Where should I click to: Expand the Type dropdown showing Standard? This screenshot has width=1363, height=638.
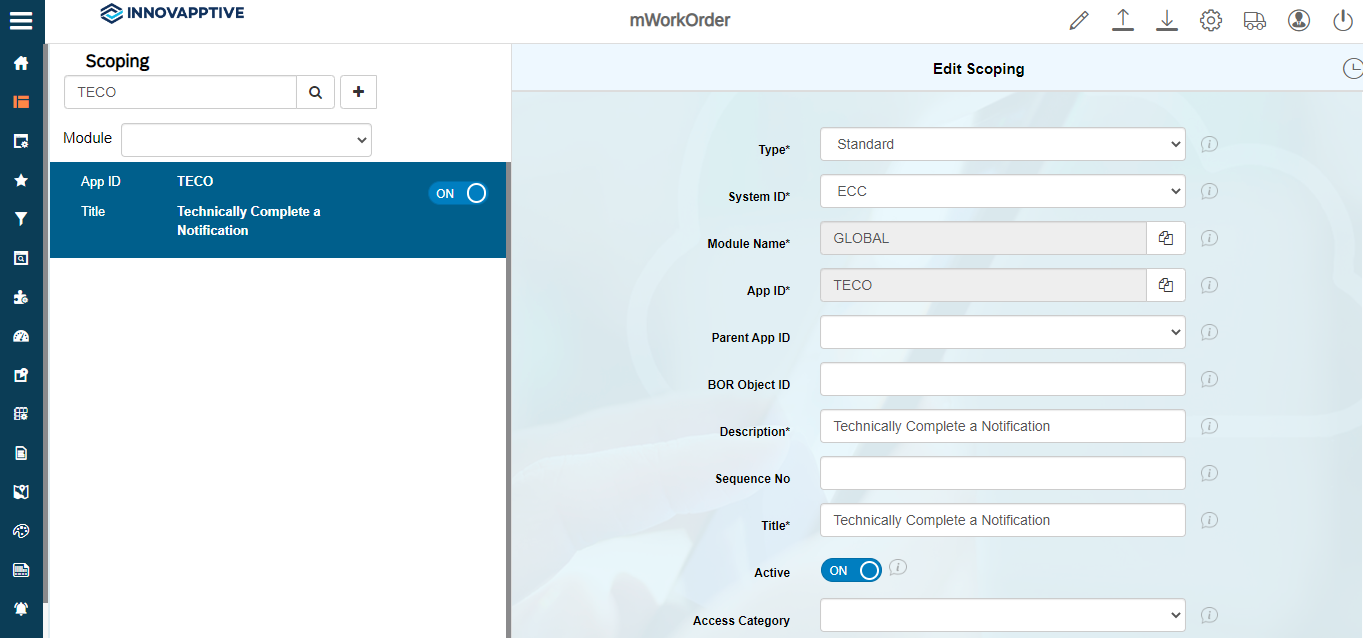point(1002,144)
